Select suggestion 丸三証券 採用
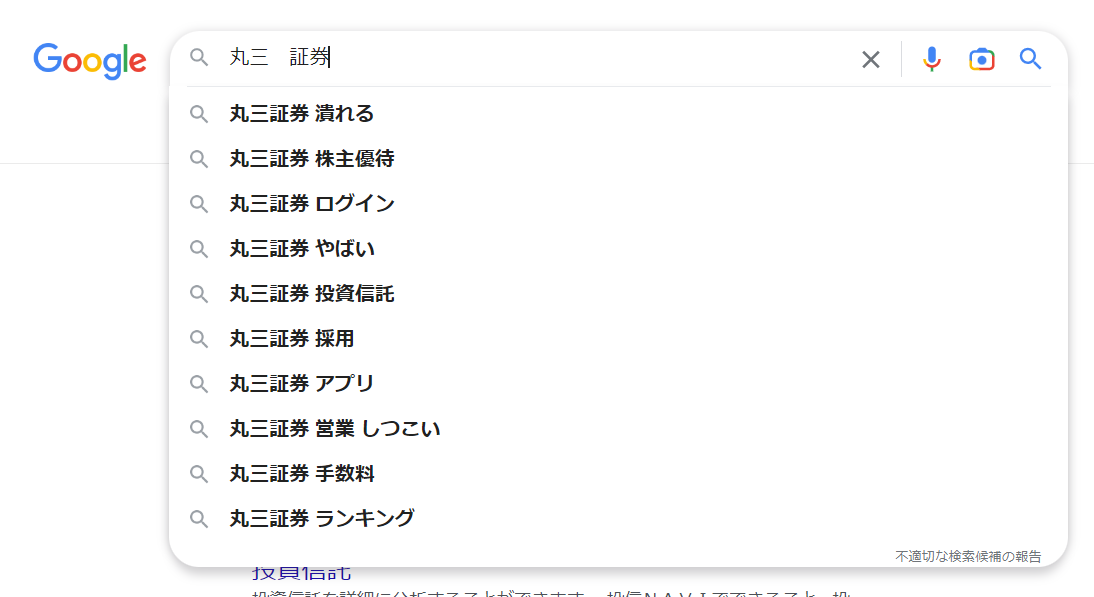The width and height of the screenshot is (1094, 597). [618, 339]
